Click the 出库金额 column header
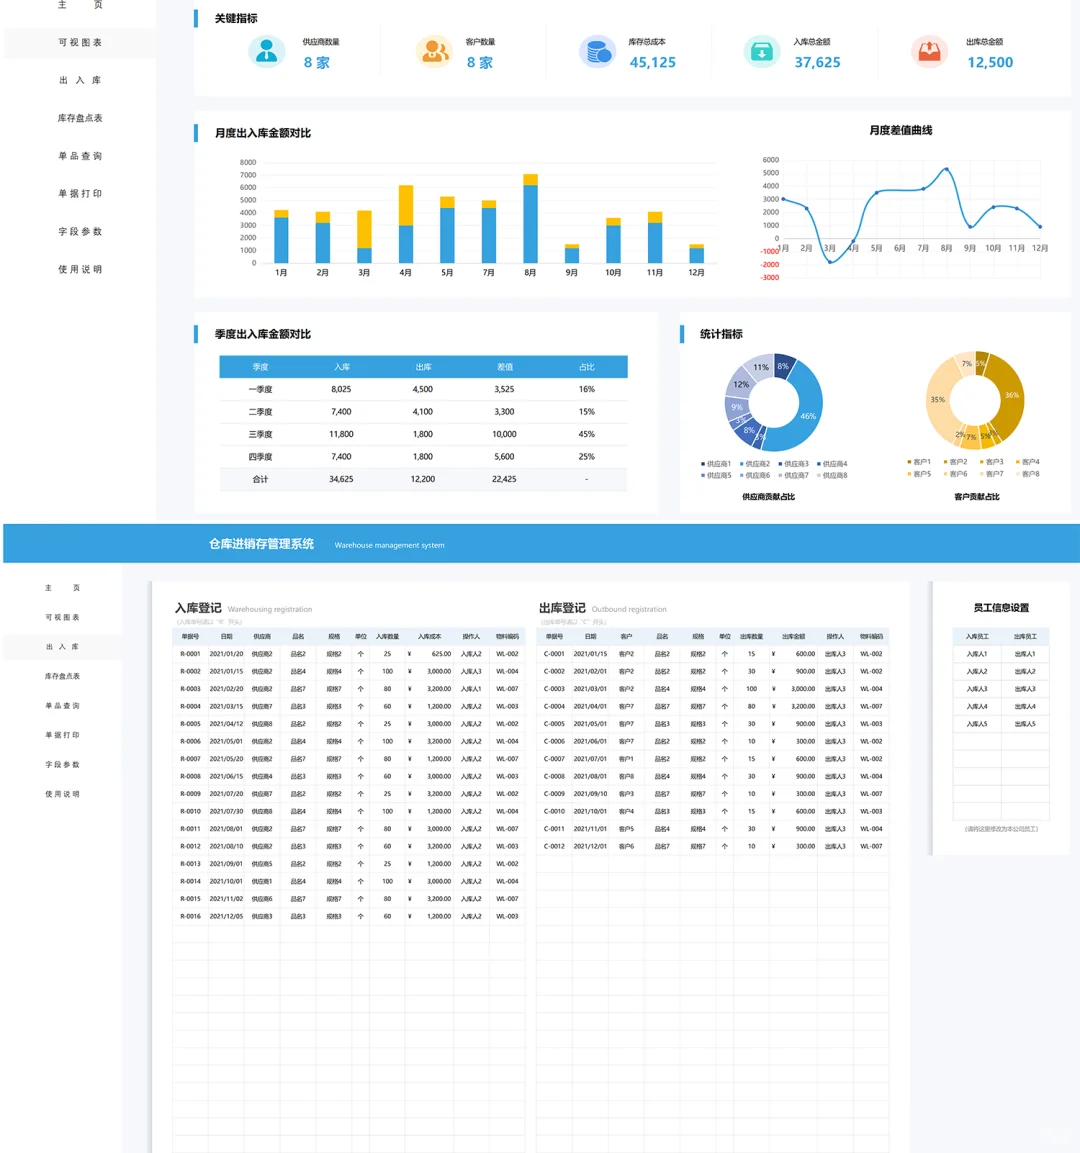Image resolution: width=1080 pixels, height=1153 pixels. [x=793, y=637]
